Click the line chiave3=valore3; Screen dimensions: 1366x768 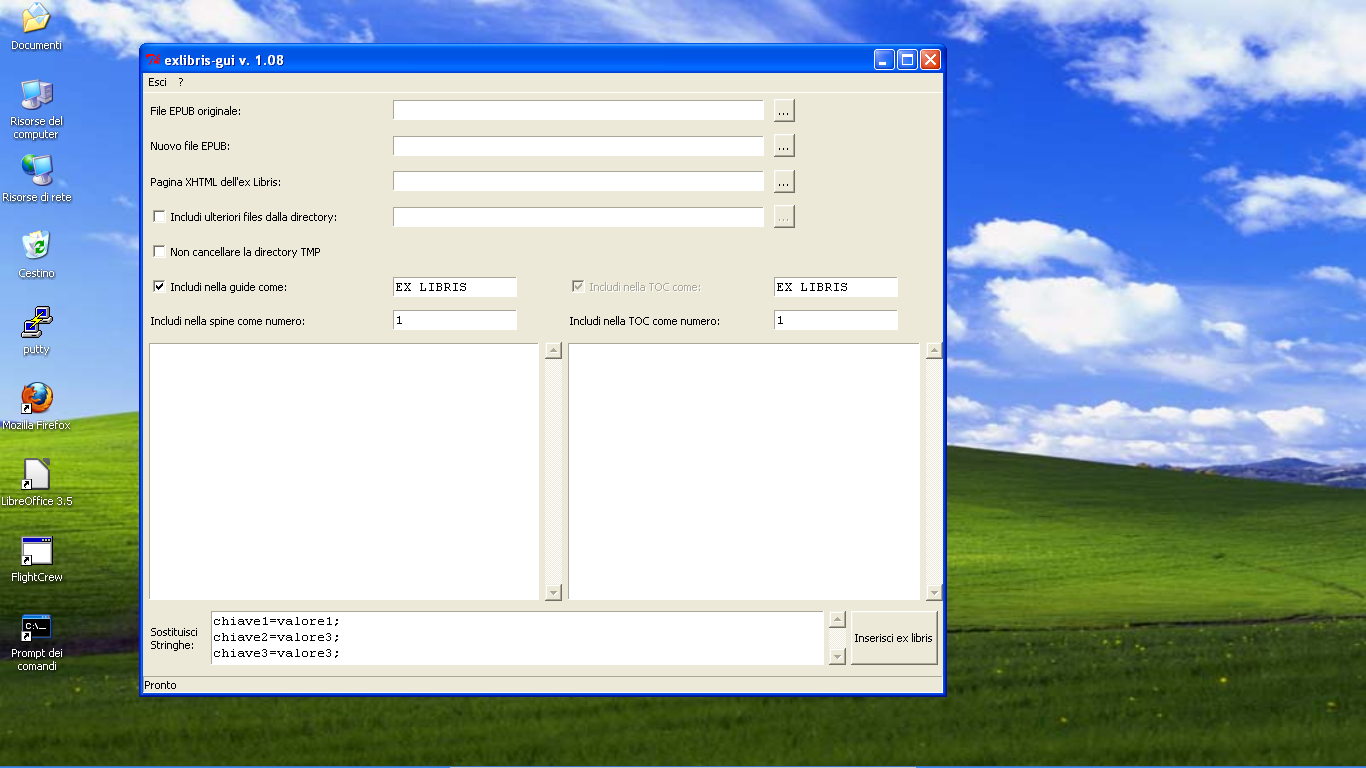coord(277,653)
